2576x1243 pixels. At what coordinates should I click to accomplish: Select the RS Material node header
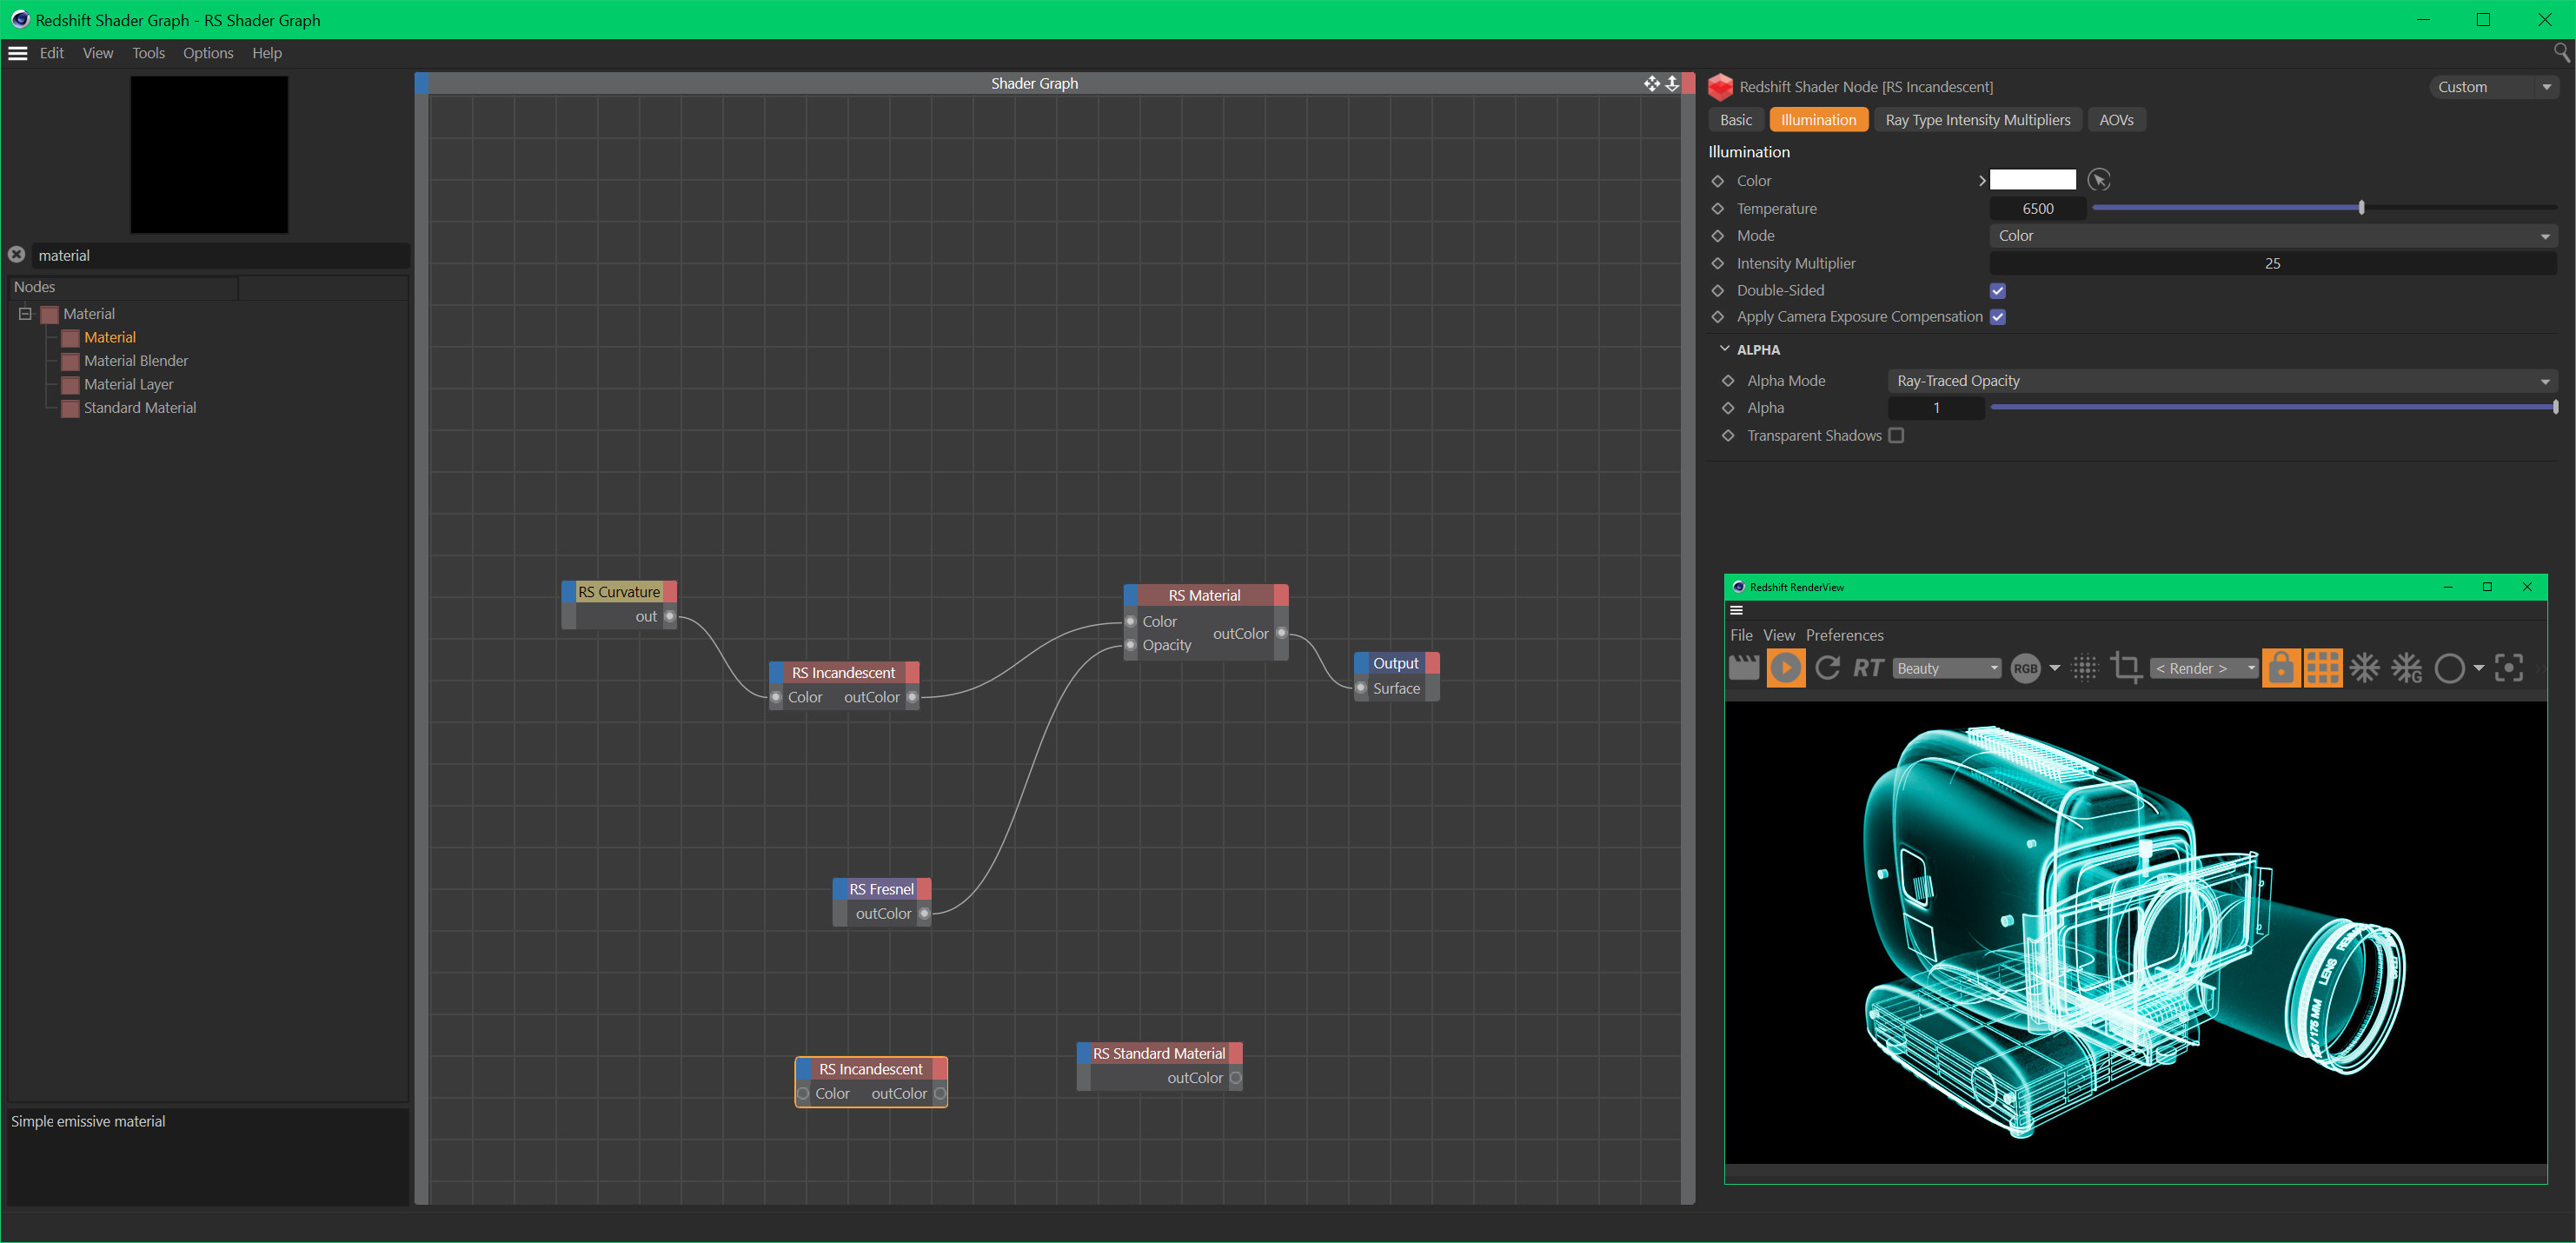tap(1205, 595)
